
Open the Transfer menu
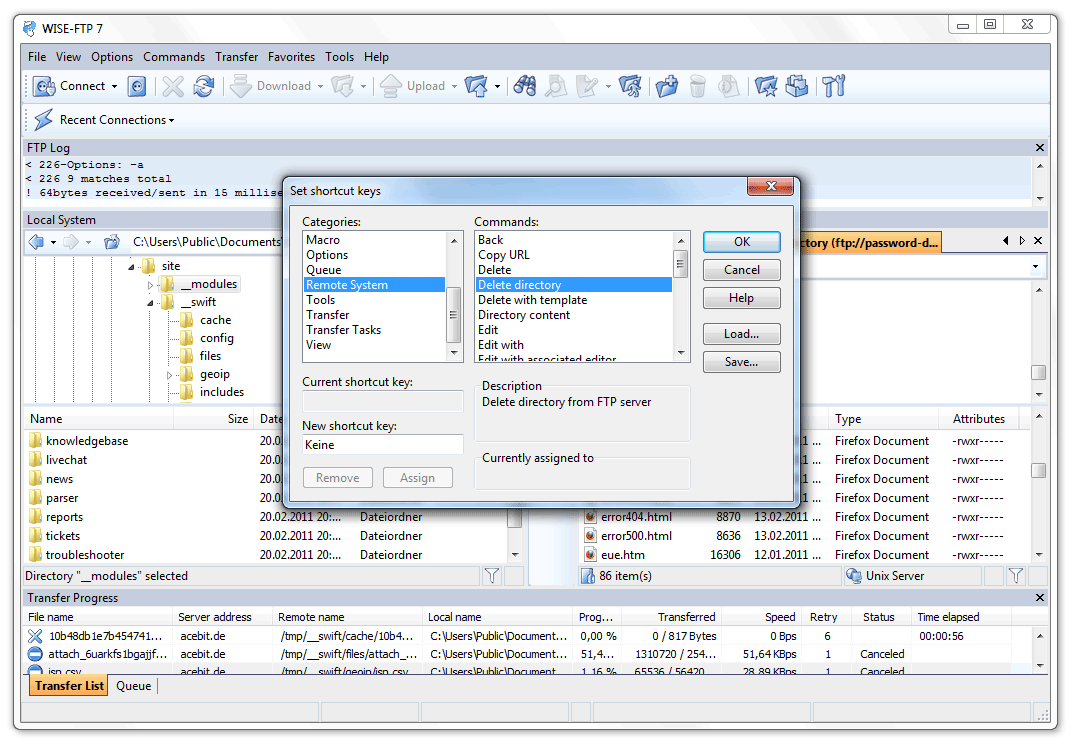pos(236,57)
